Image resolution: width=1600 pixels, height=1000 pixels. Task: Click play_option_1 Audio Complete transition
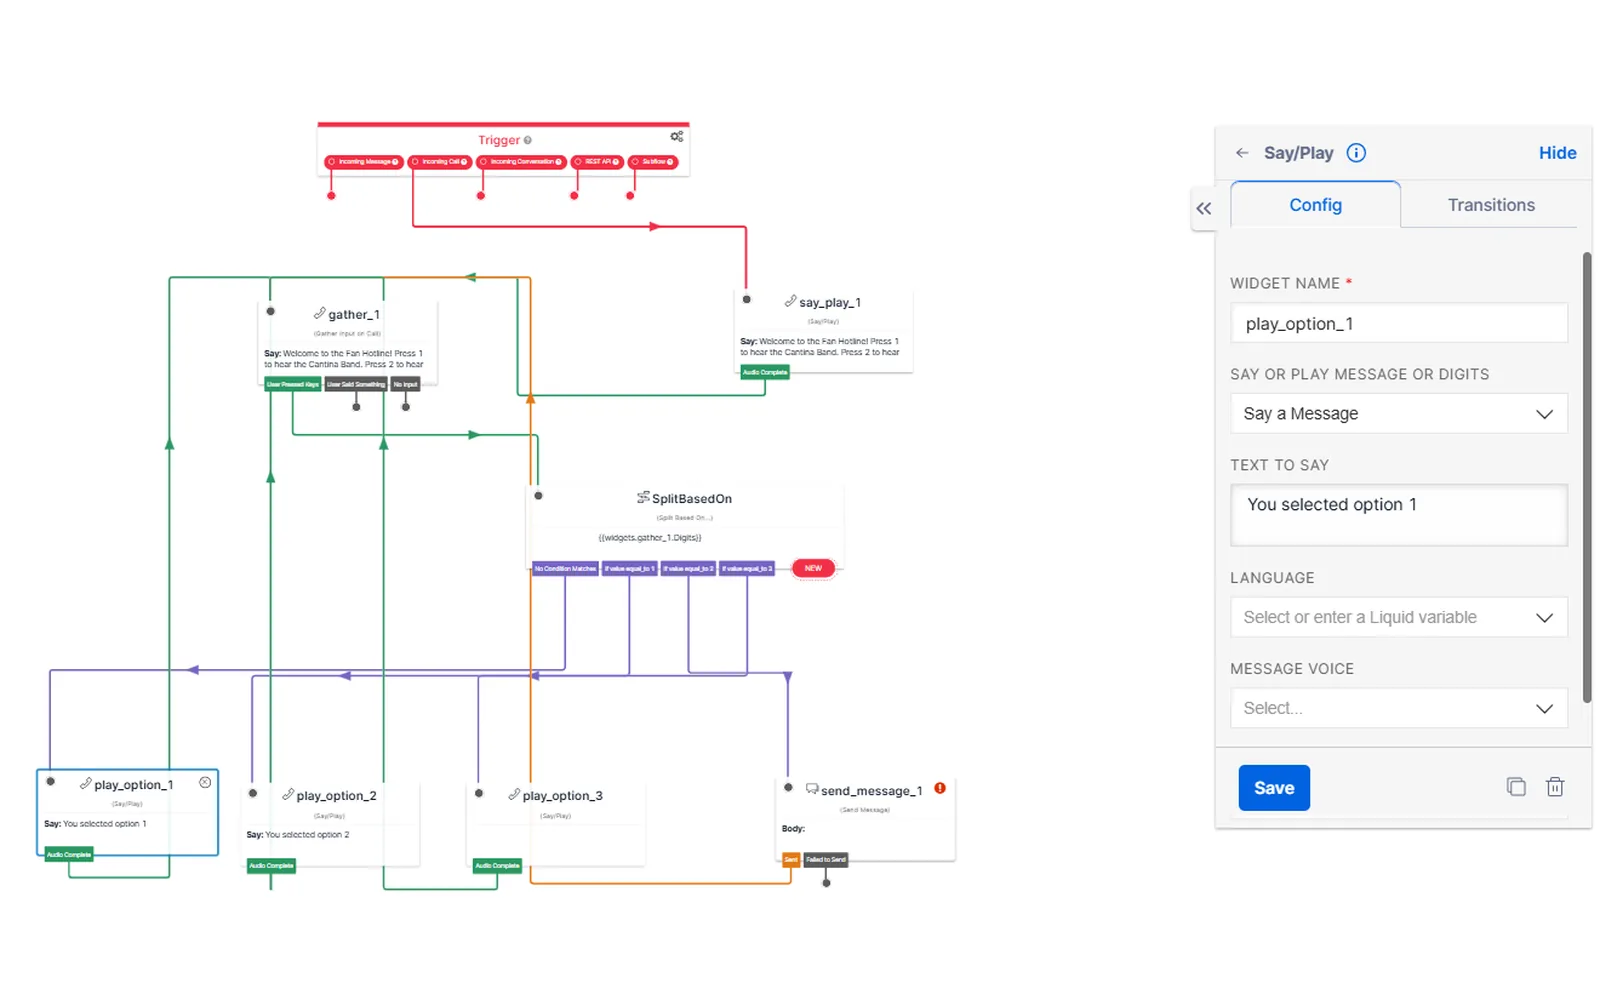(69, 854)
